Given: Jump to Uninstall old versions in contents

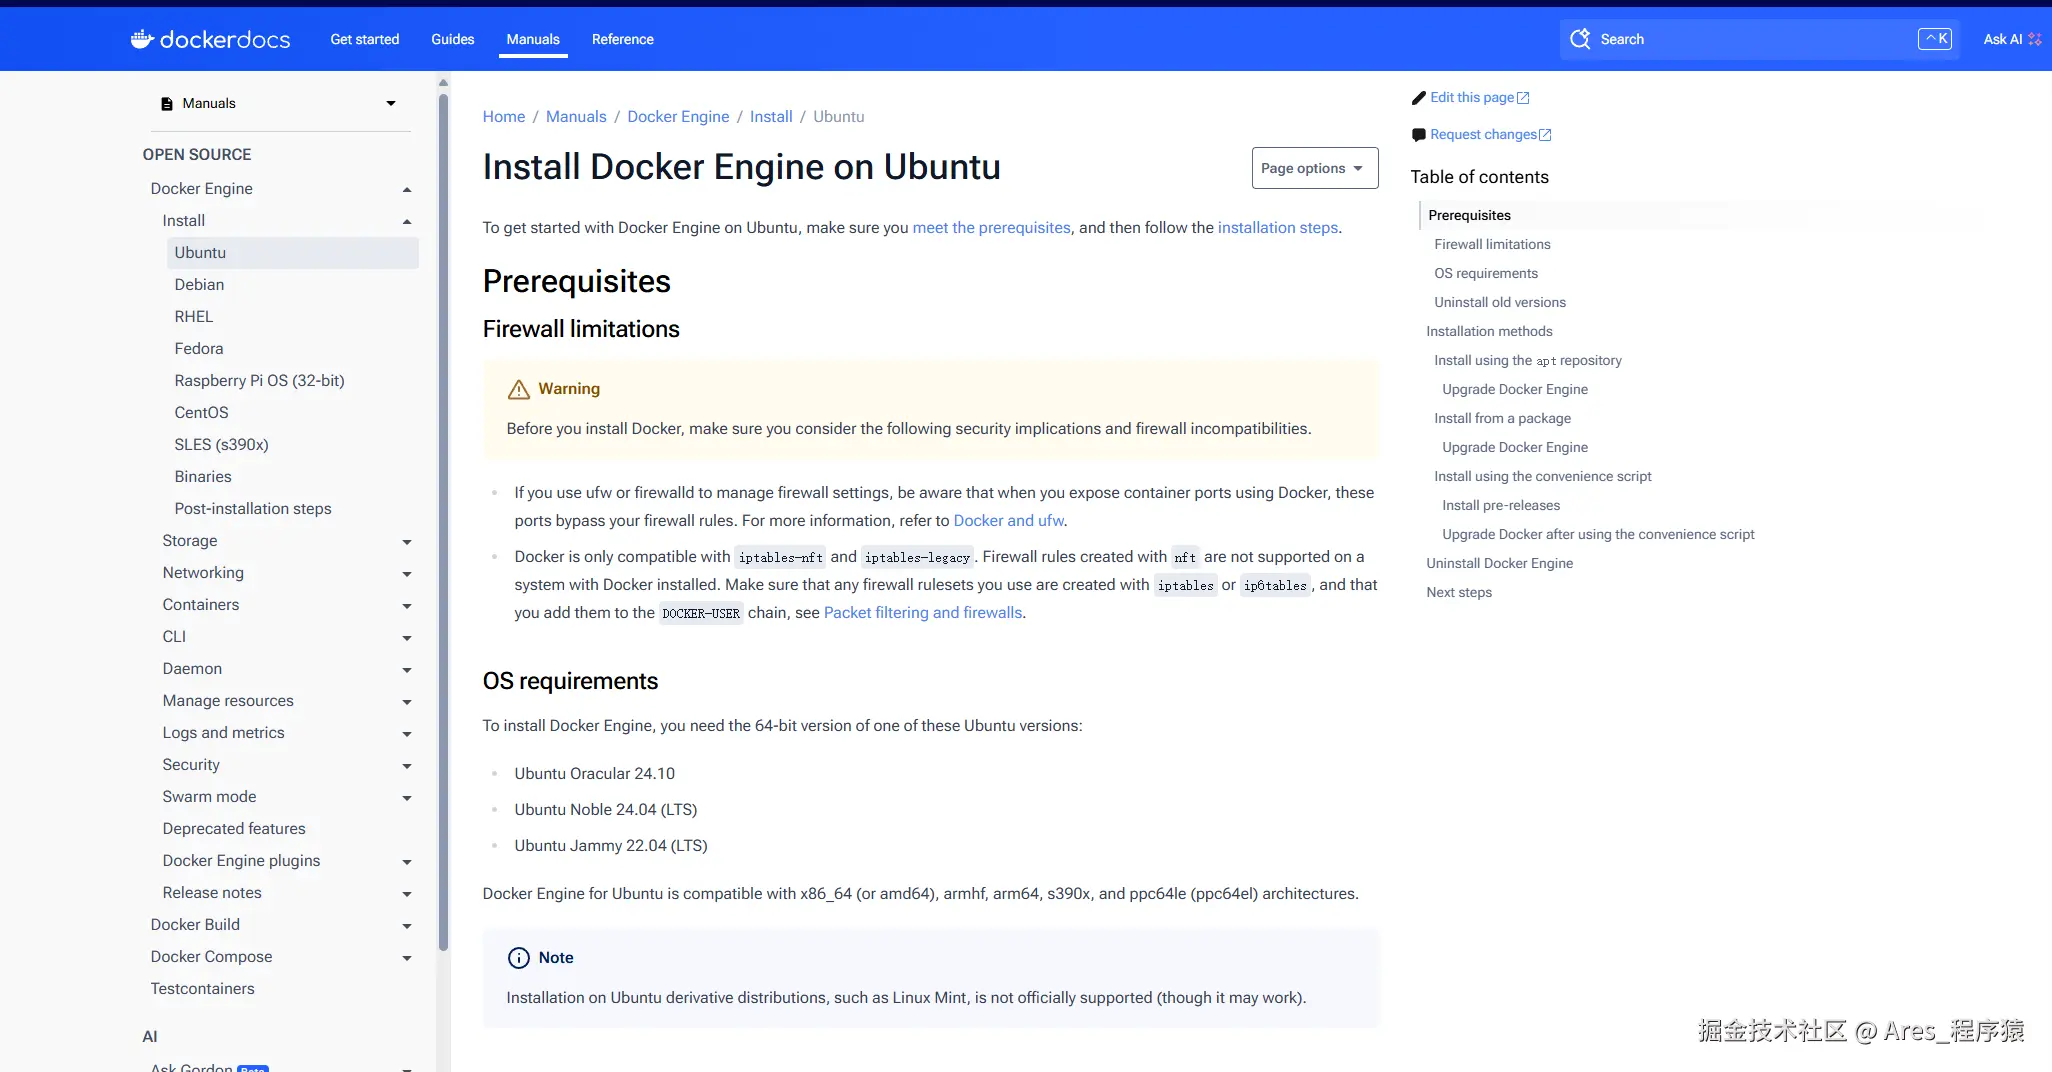Looking at the screenshot, I should click(x=1500, y=303).
